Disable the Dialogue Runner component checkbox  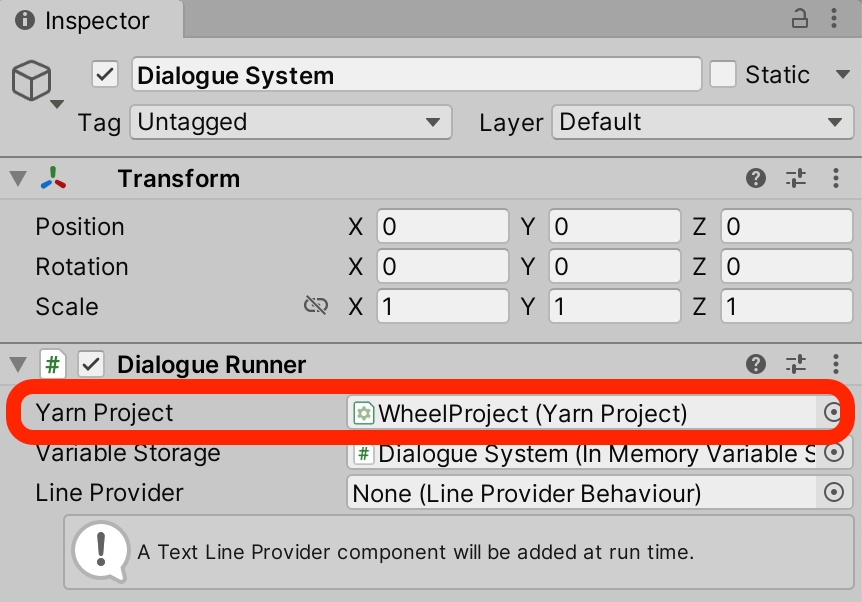92,365
